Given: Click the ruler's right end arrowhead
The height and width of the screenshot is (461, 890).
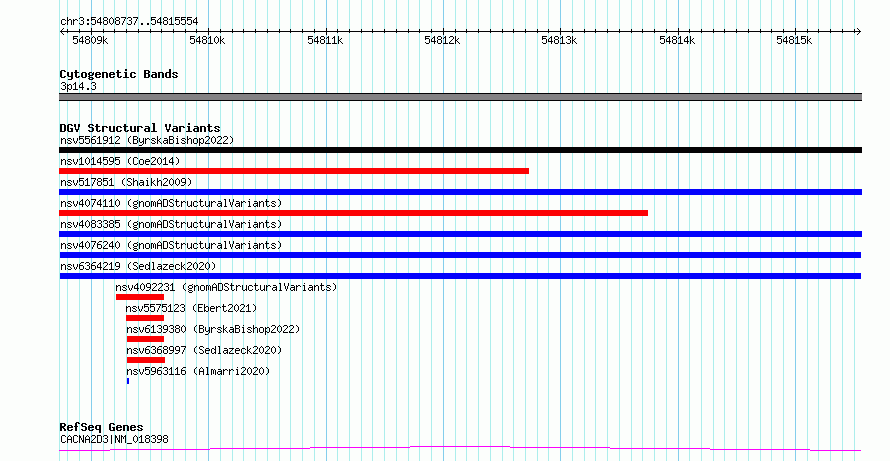Looking at the screenshot, I should pos(859,32).
